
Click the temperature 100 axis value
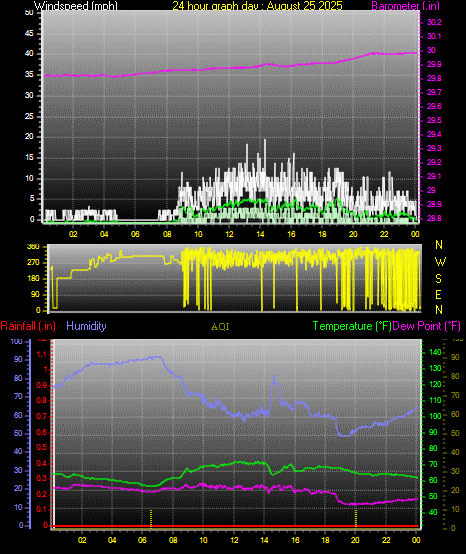(x=435, y=416)
